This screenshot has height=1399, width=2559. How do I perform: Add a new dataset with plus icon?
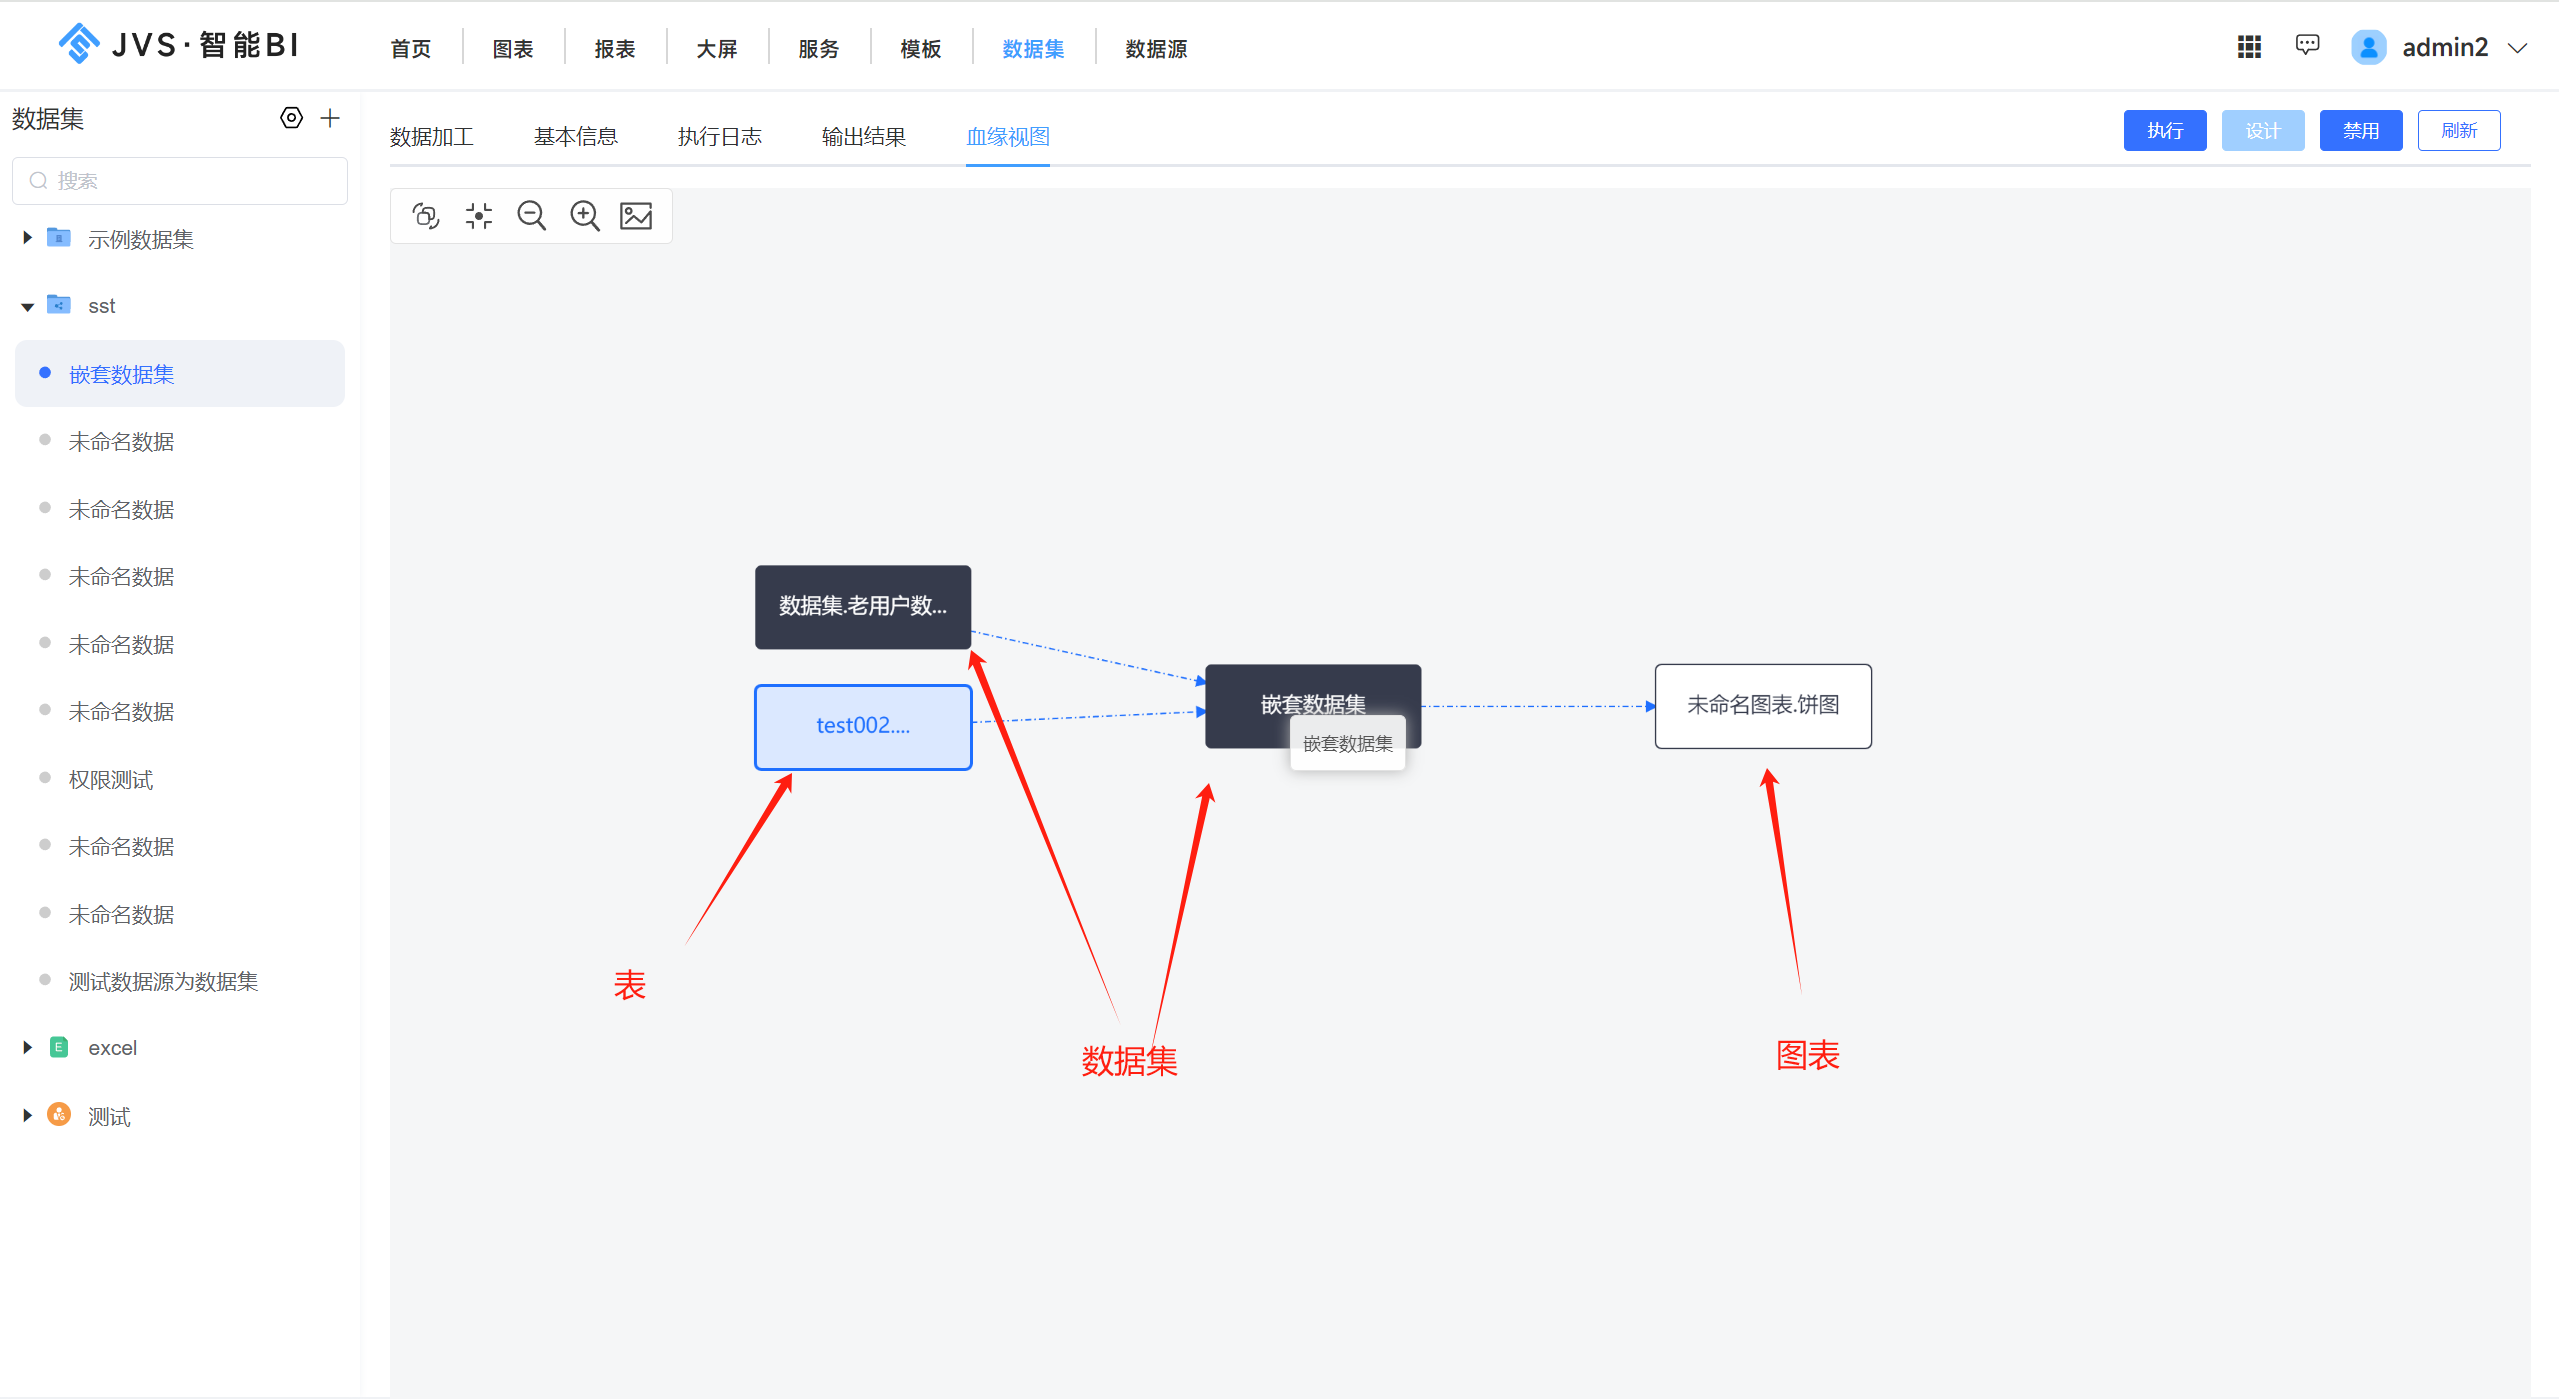point(330,118)
